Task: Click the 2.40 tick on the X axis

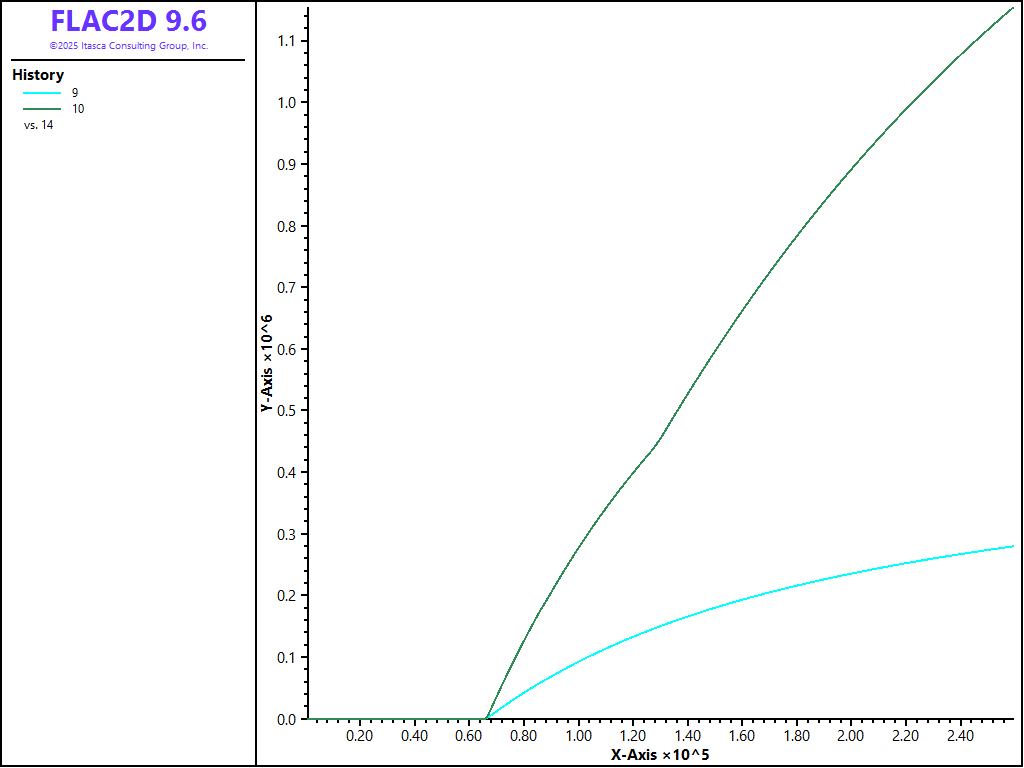Action: click(959, 736)
